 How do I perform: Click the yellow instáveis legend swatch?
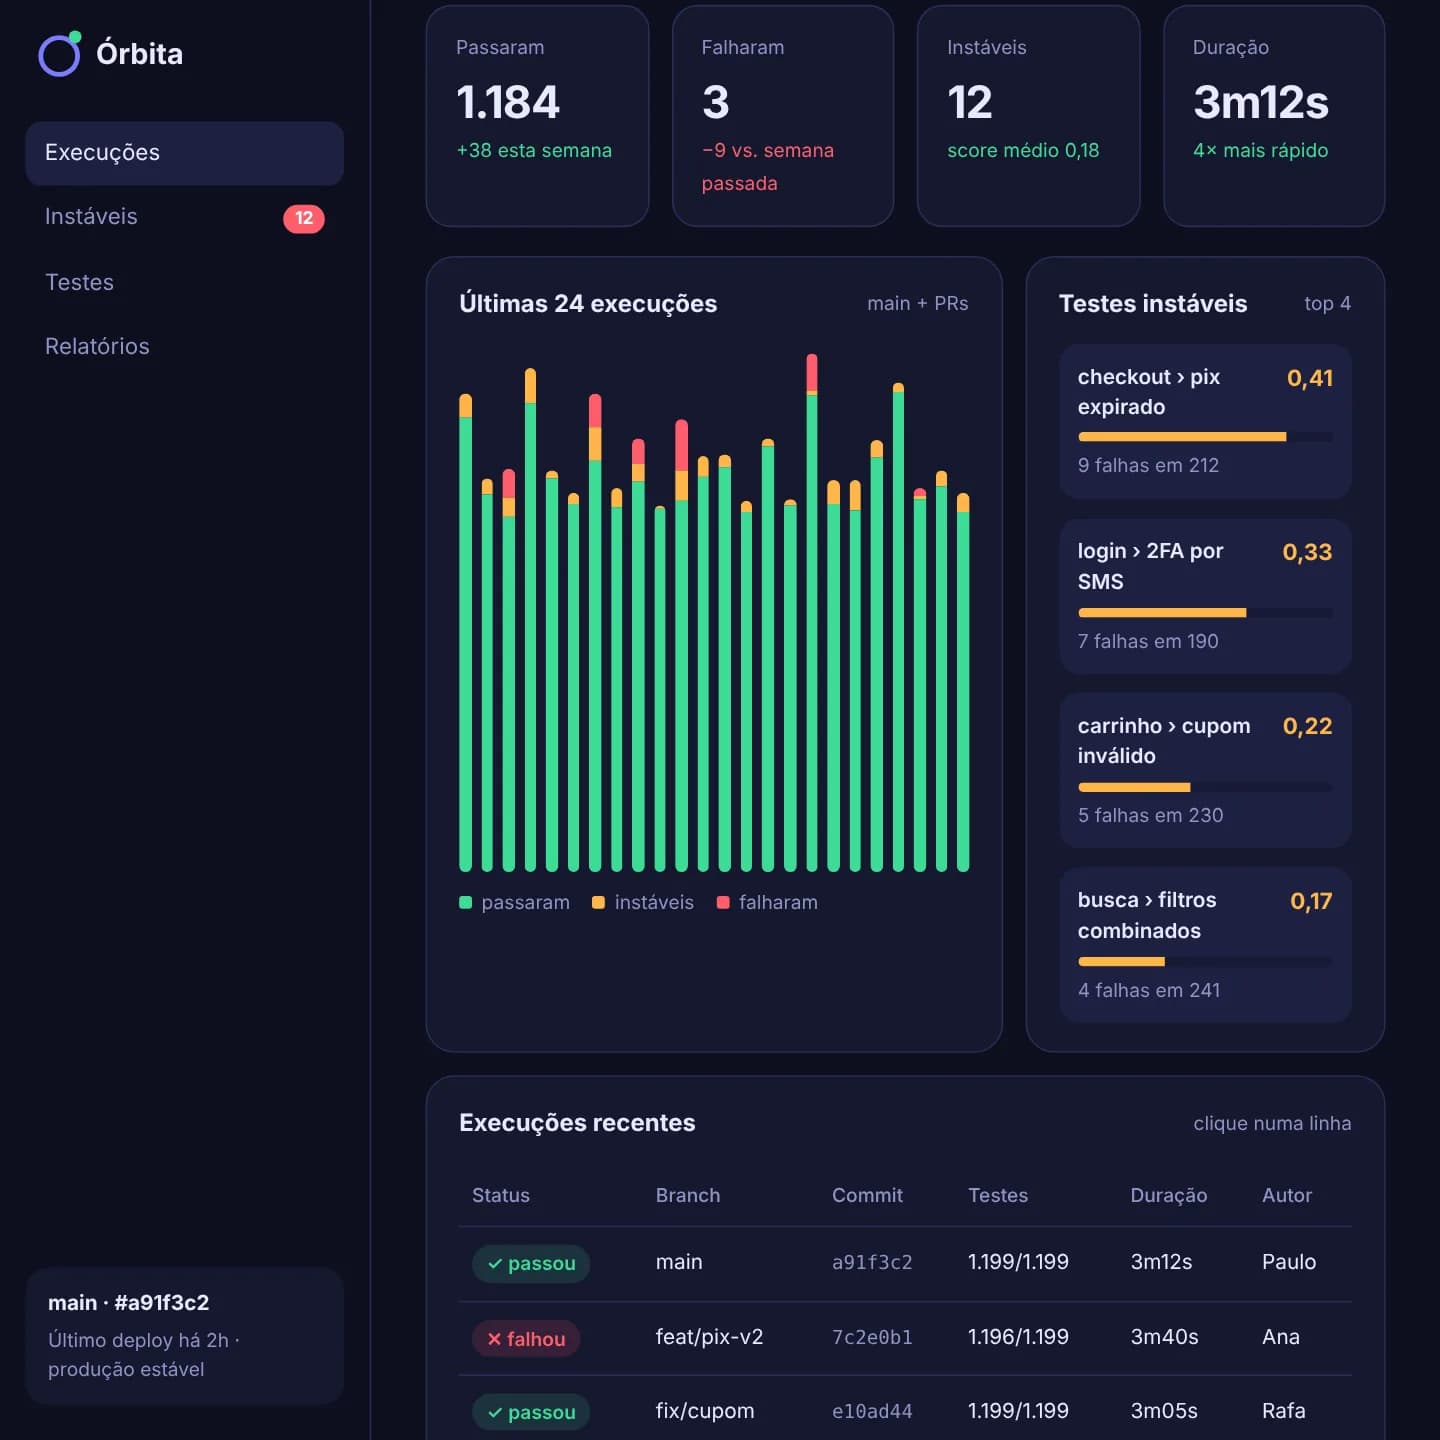[598, 903]
